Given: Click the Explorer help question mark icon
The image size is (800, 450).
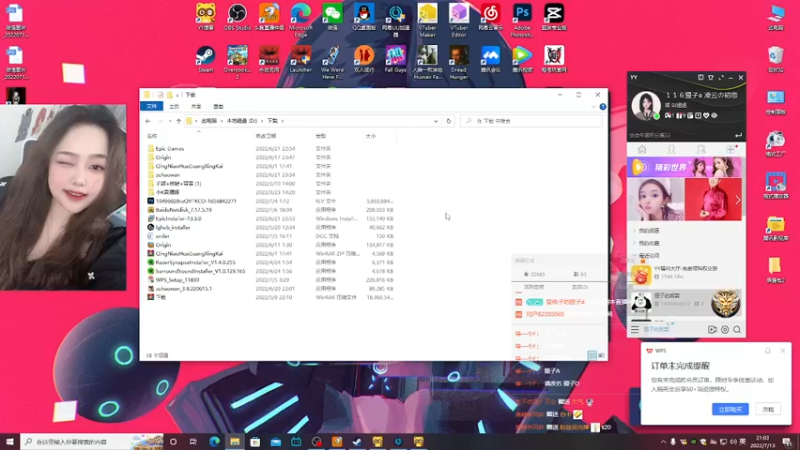Looking at the screenshot, I should coord(603,107).
